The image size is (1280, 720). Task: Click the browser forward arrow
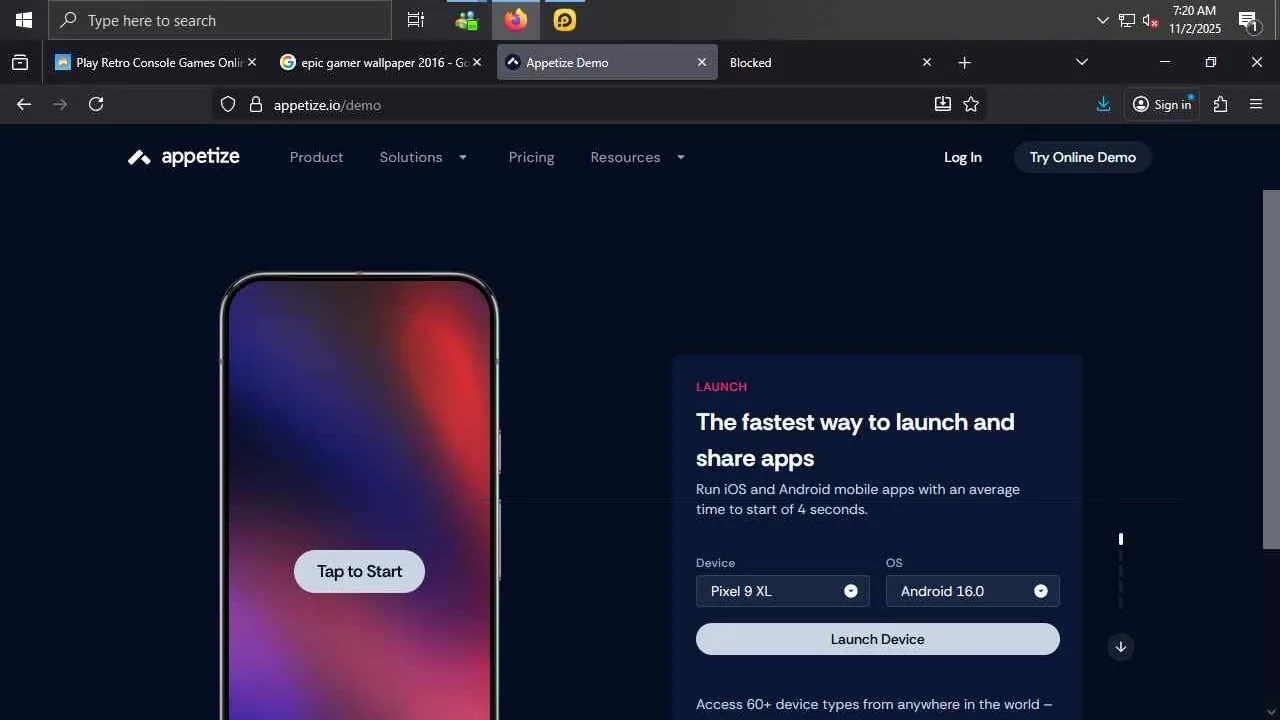[60, 104]
